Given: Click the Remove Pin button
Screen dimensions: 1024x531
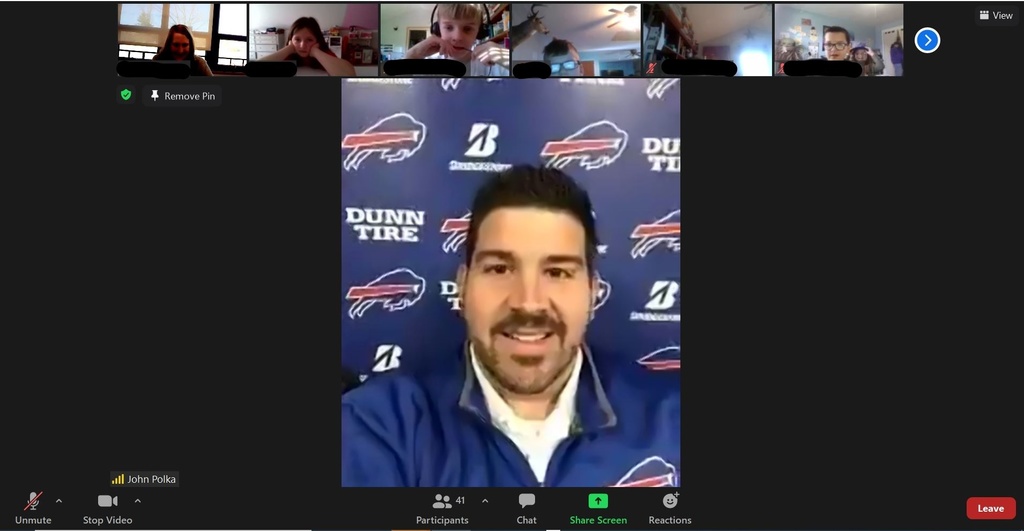Looking at the screenshot, I should 182,96.
